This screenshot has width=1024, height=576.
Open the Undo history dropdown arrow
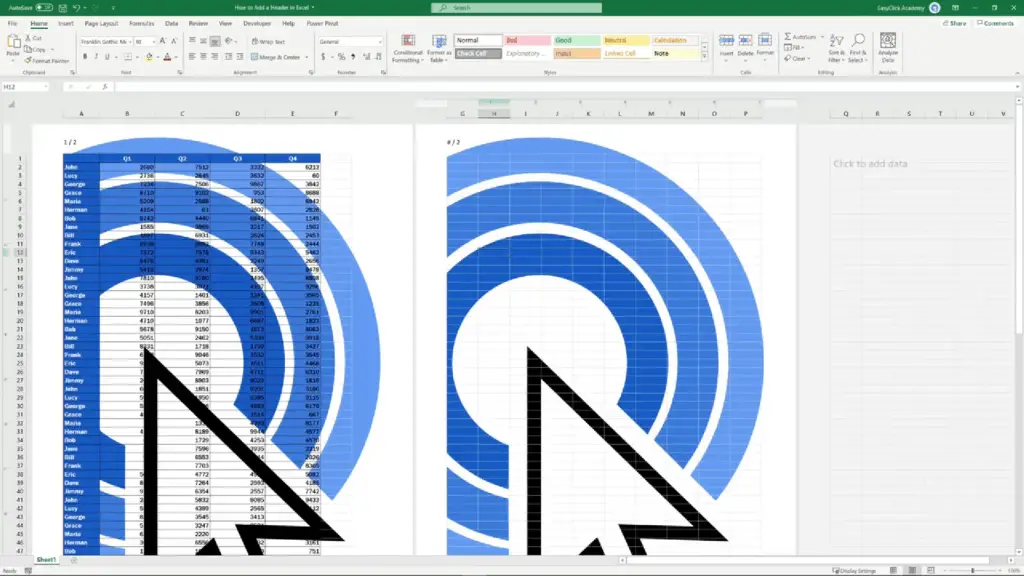85,8
